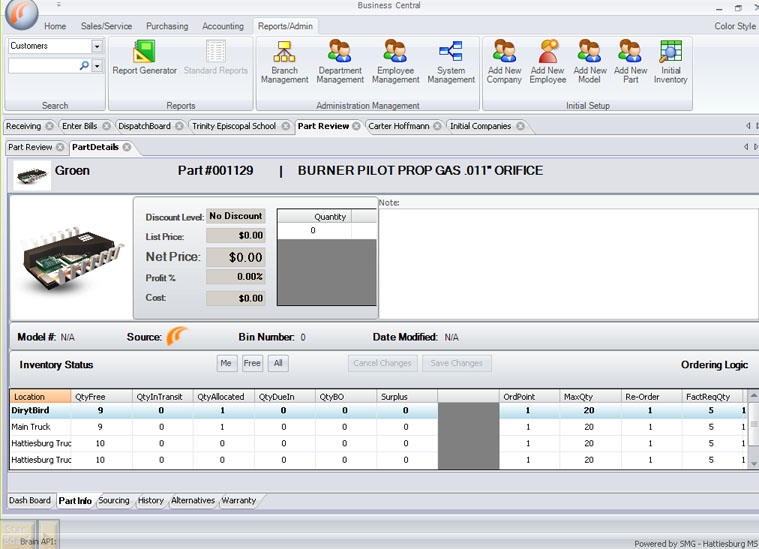Image resolution: width=759 pixels, height=549 pixels.
Task: Close the Enter Bills tab
Action: [x=106, y=126]
